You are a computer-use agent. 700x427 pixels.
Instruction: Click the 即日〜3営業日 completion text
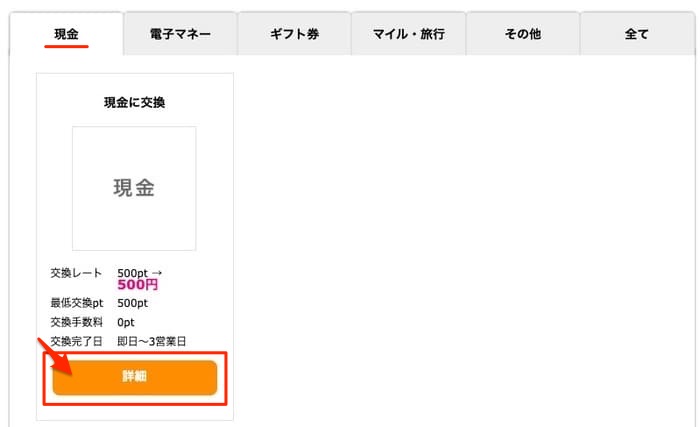pyautogui.click(x=152, y=341)
